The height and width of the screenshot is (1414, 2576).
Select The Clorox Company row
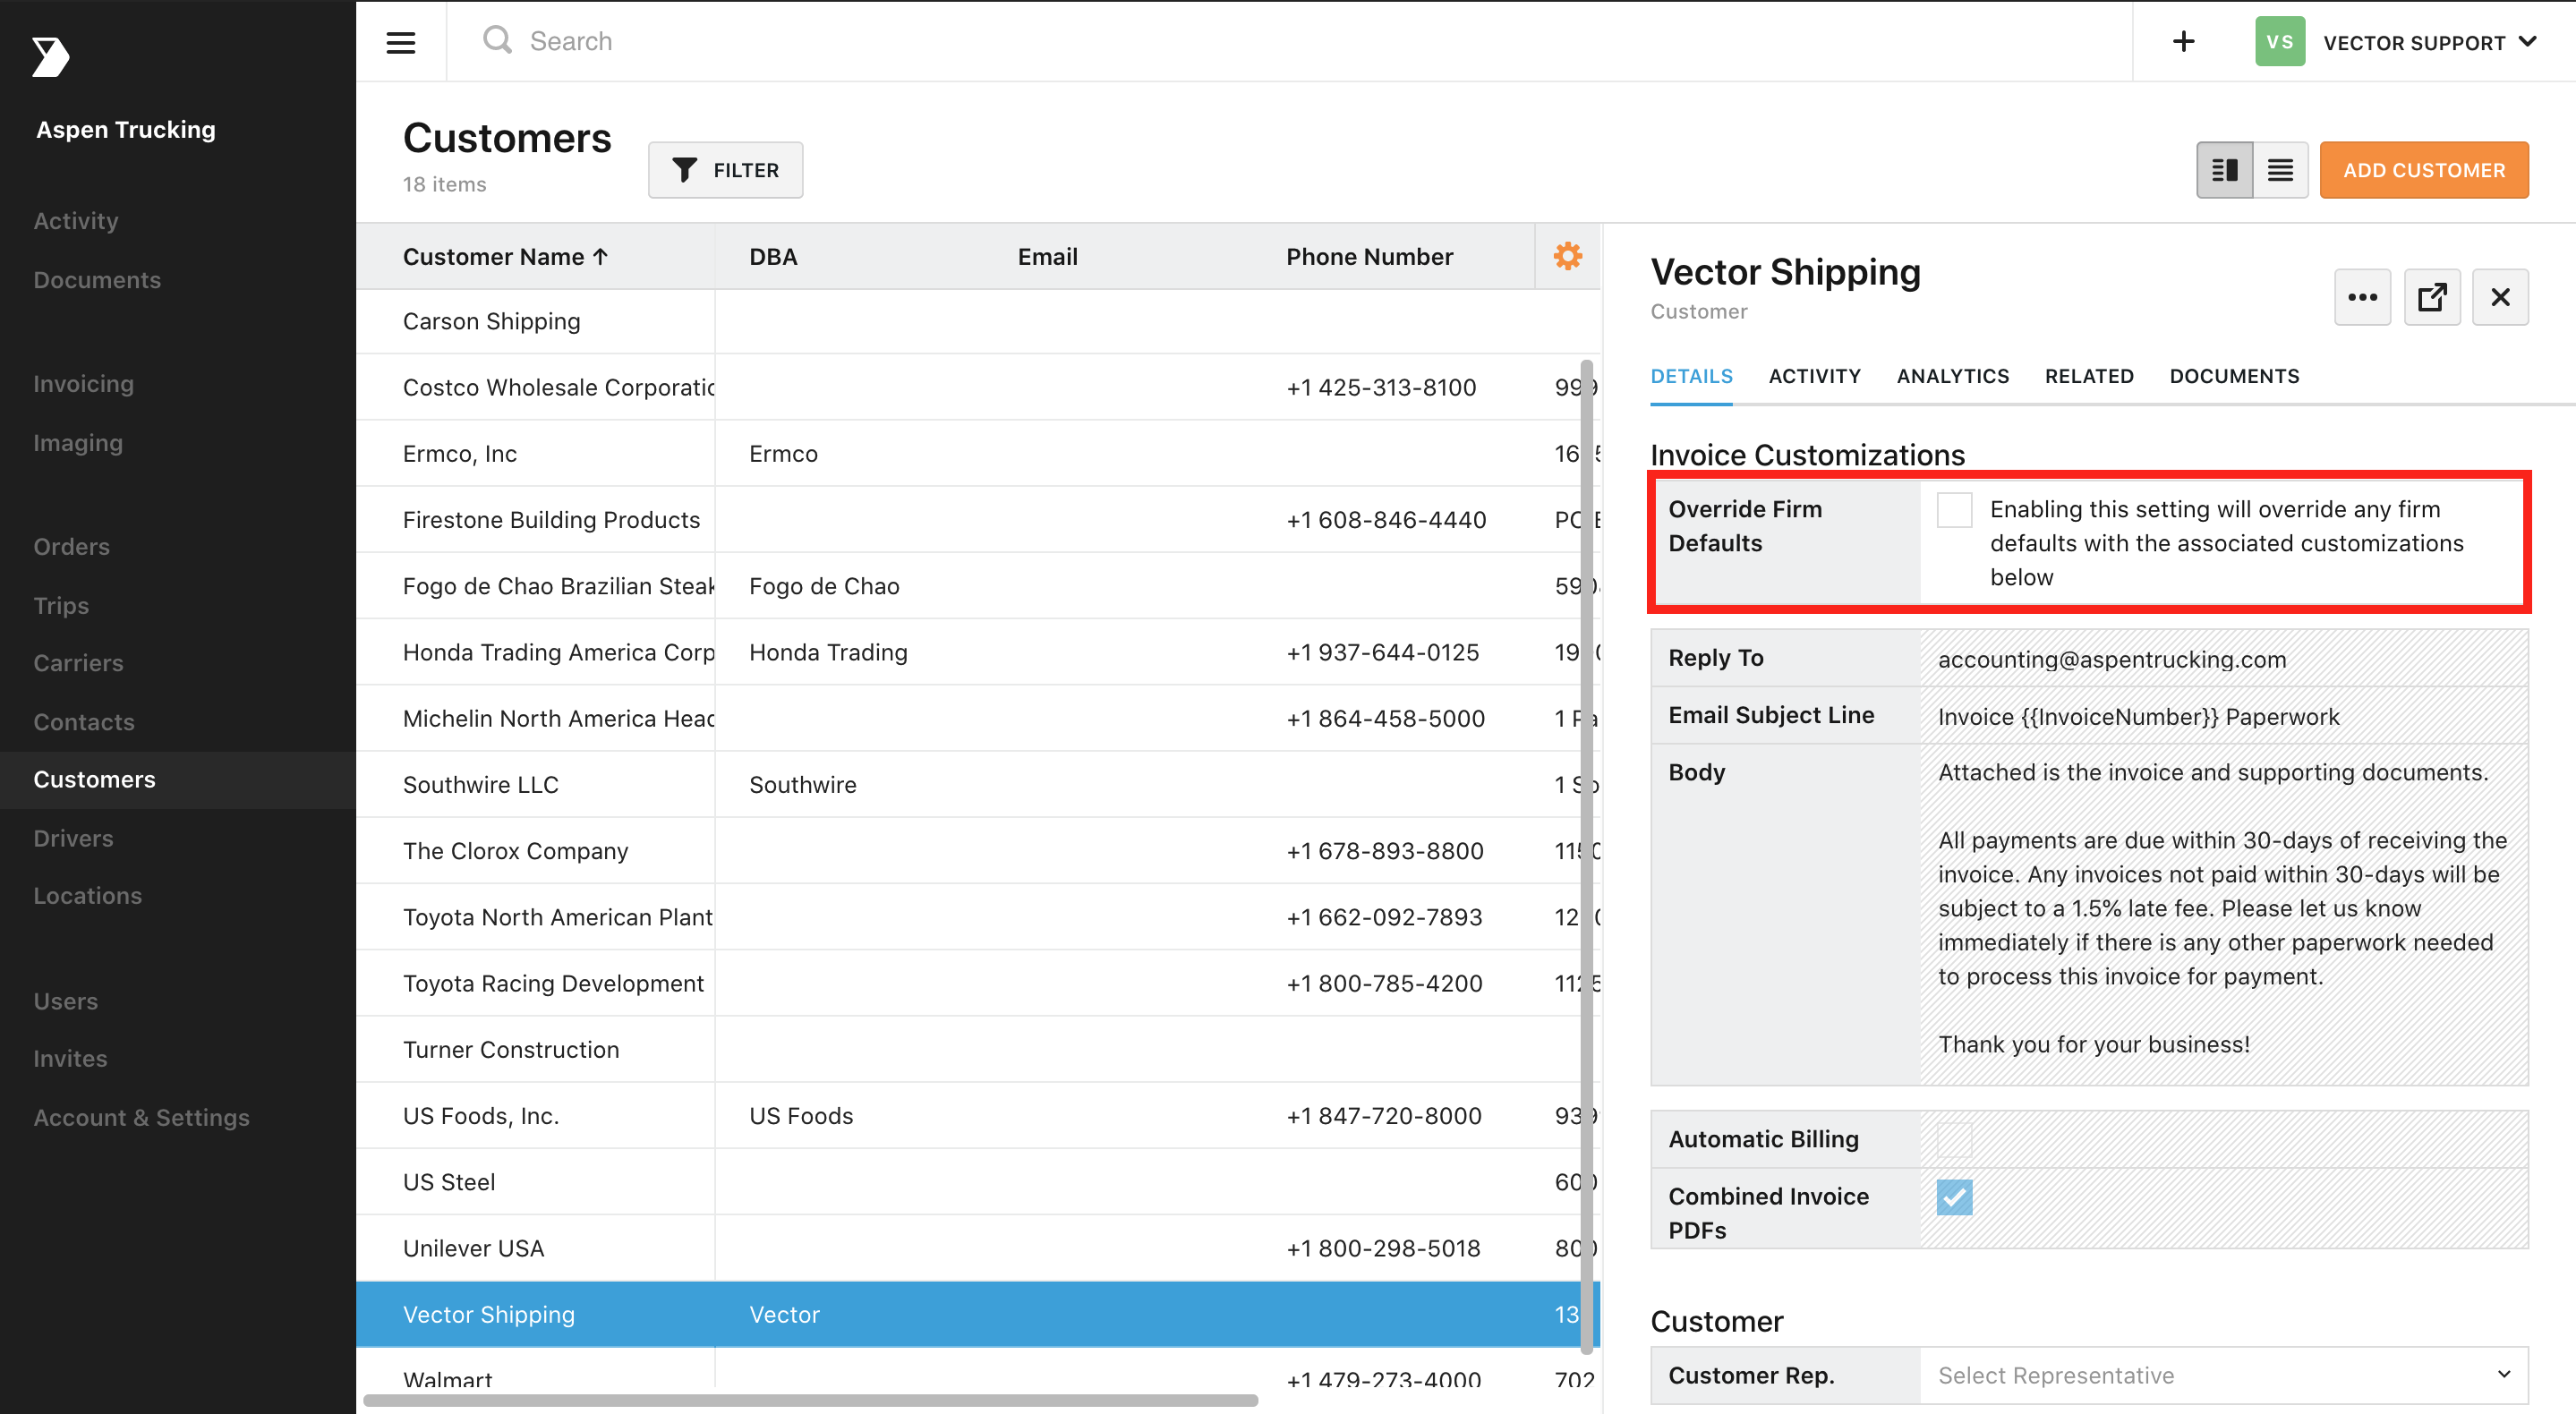[x=978, y=851]
